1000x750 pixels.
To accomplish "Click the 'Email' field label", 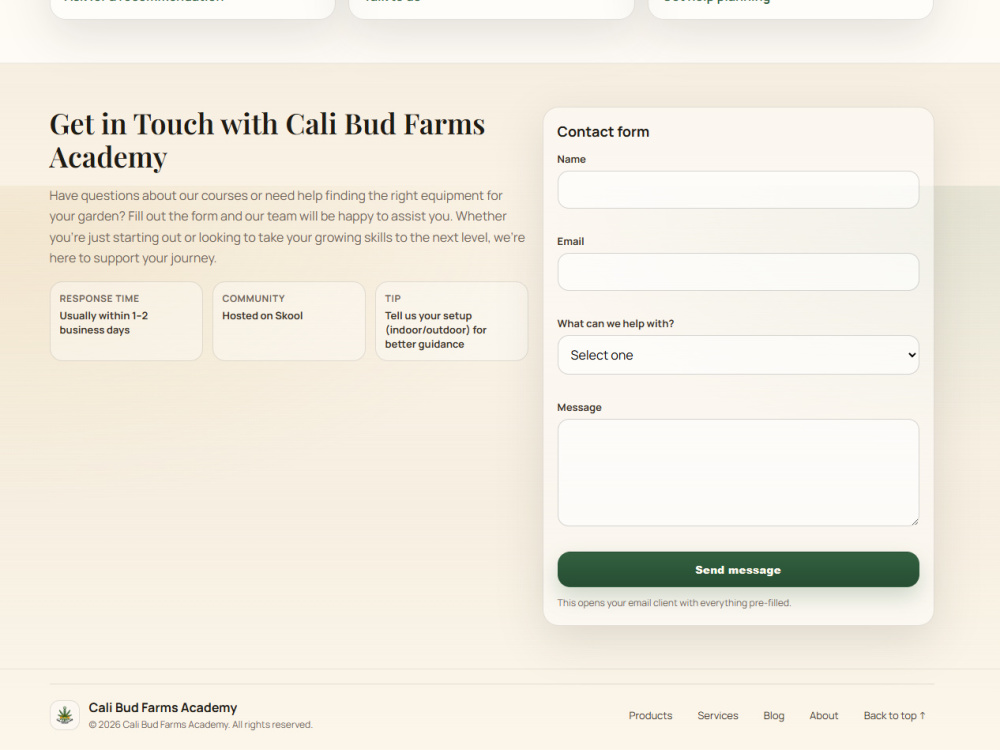I will pyautogui.click(x=570, y=241).
